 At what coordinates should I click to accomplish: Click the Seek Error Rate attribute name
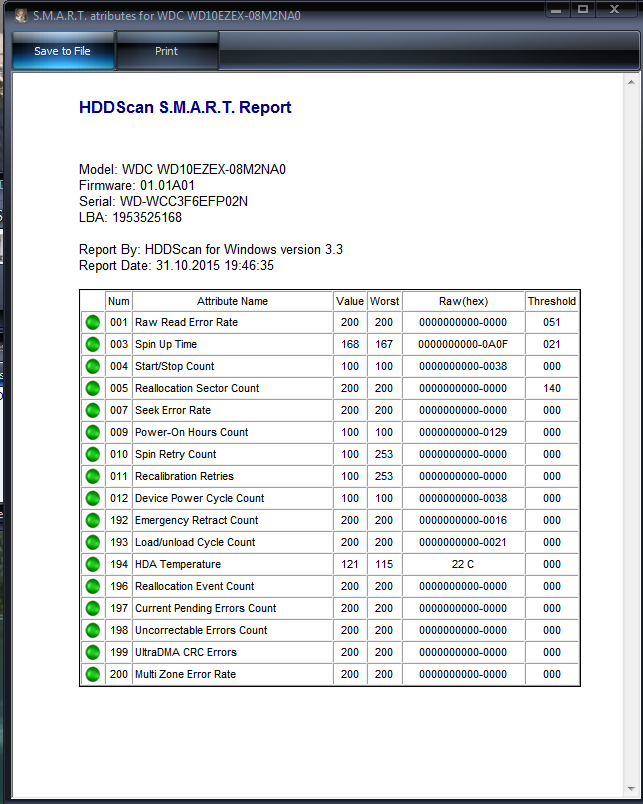(173, 410)
